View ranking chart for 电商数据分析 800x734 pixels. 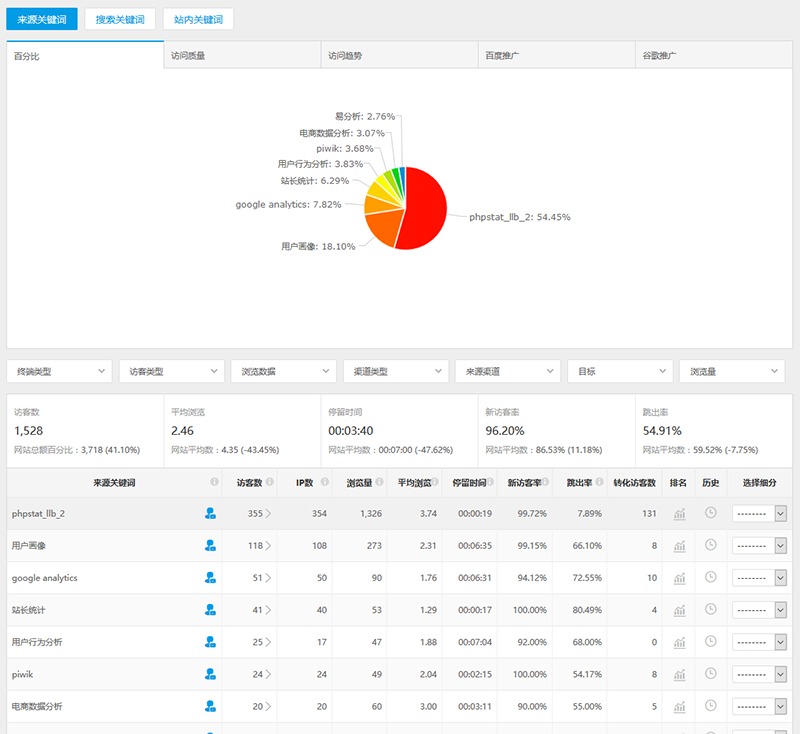(679, 707)
